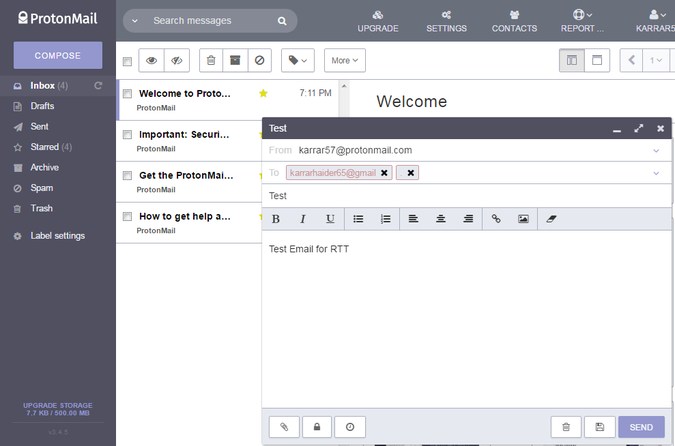This screenshot has width=675, height=446.
Task: Toggle underline formatting in the composer
Action: 330,219
